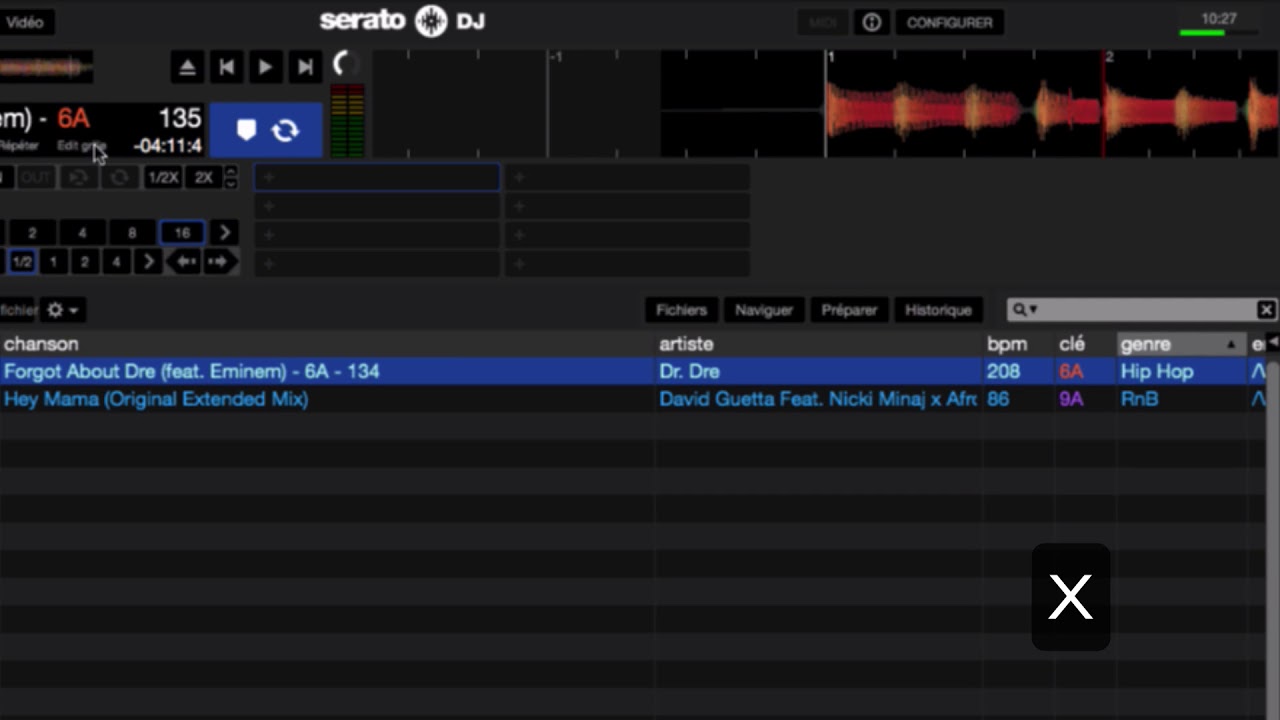
Task: Open the Historique panel
Action: click(938, 310)
